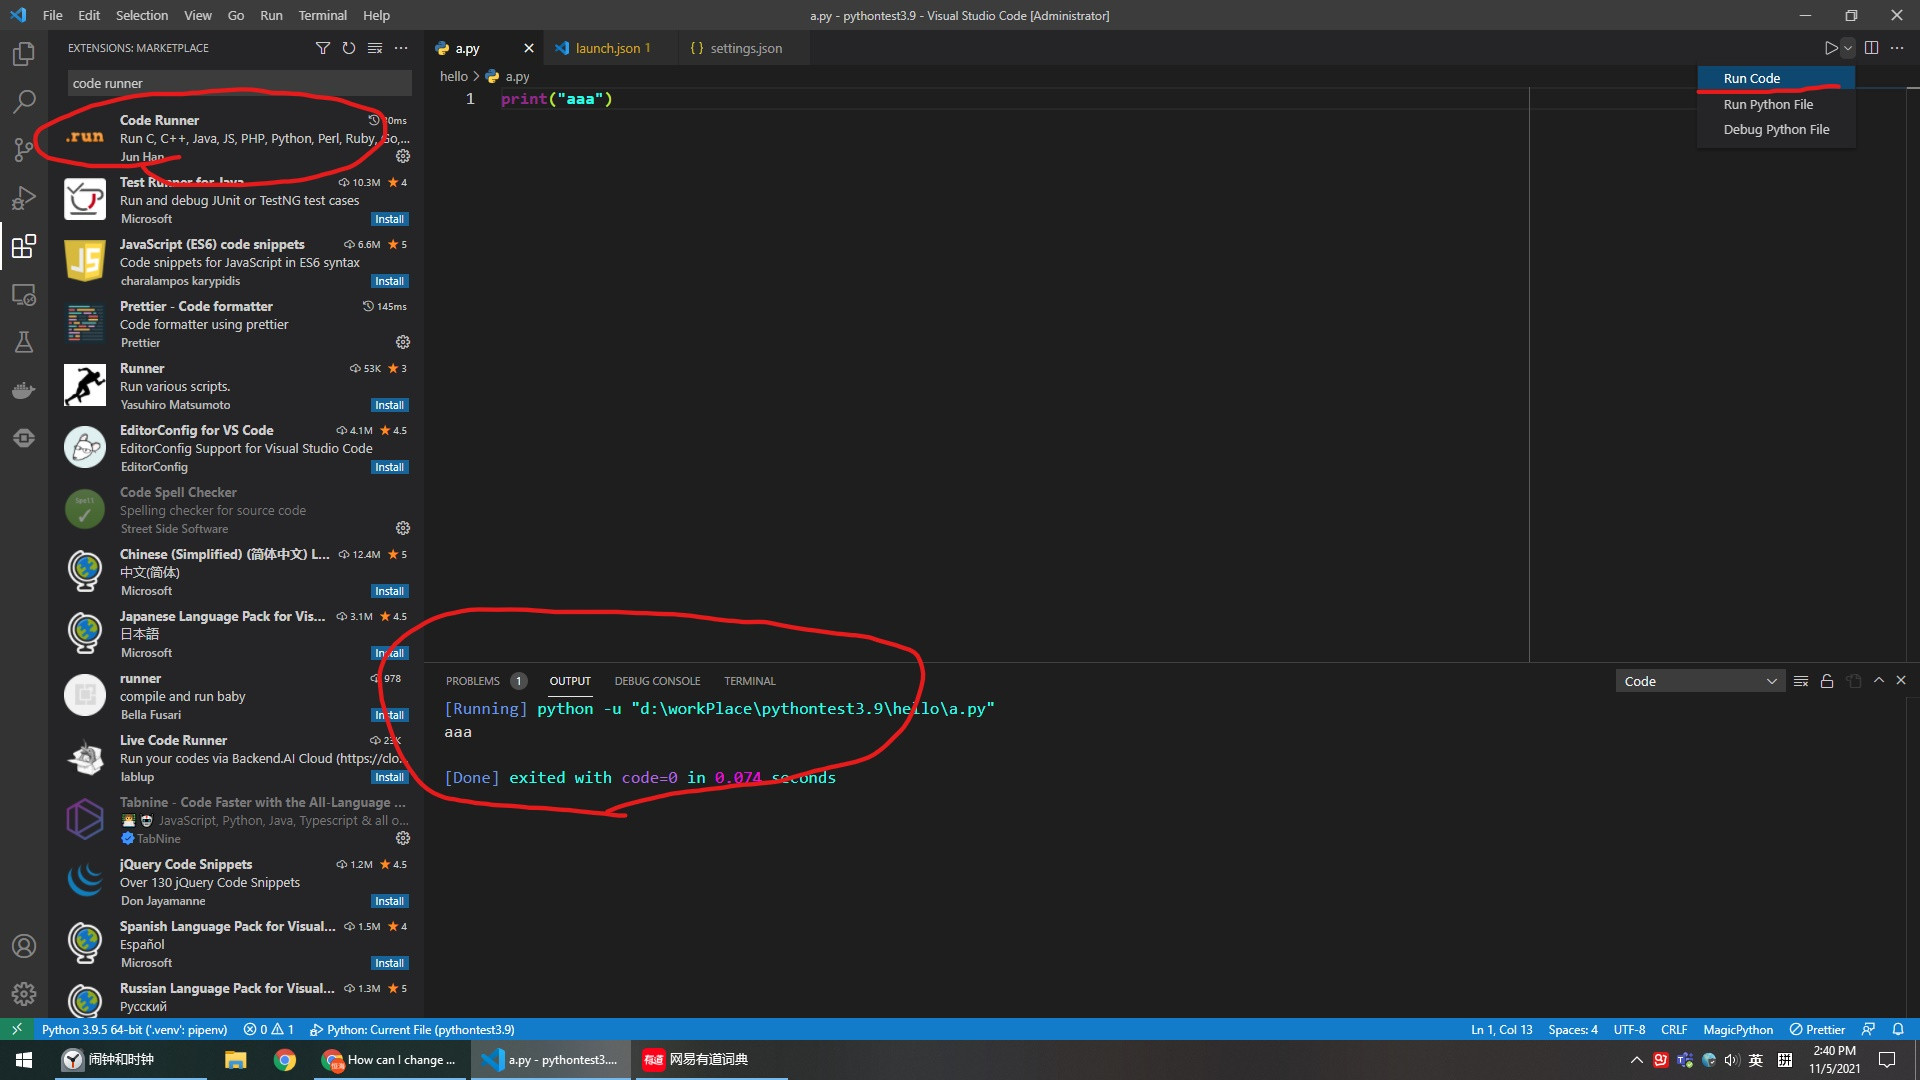Image resolution: width=1920 pixels, height=1080 pixels.
Task: Select Python 3.9.5 interpreter in status bar
Action: (134, 1029)
